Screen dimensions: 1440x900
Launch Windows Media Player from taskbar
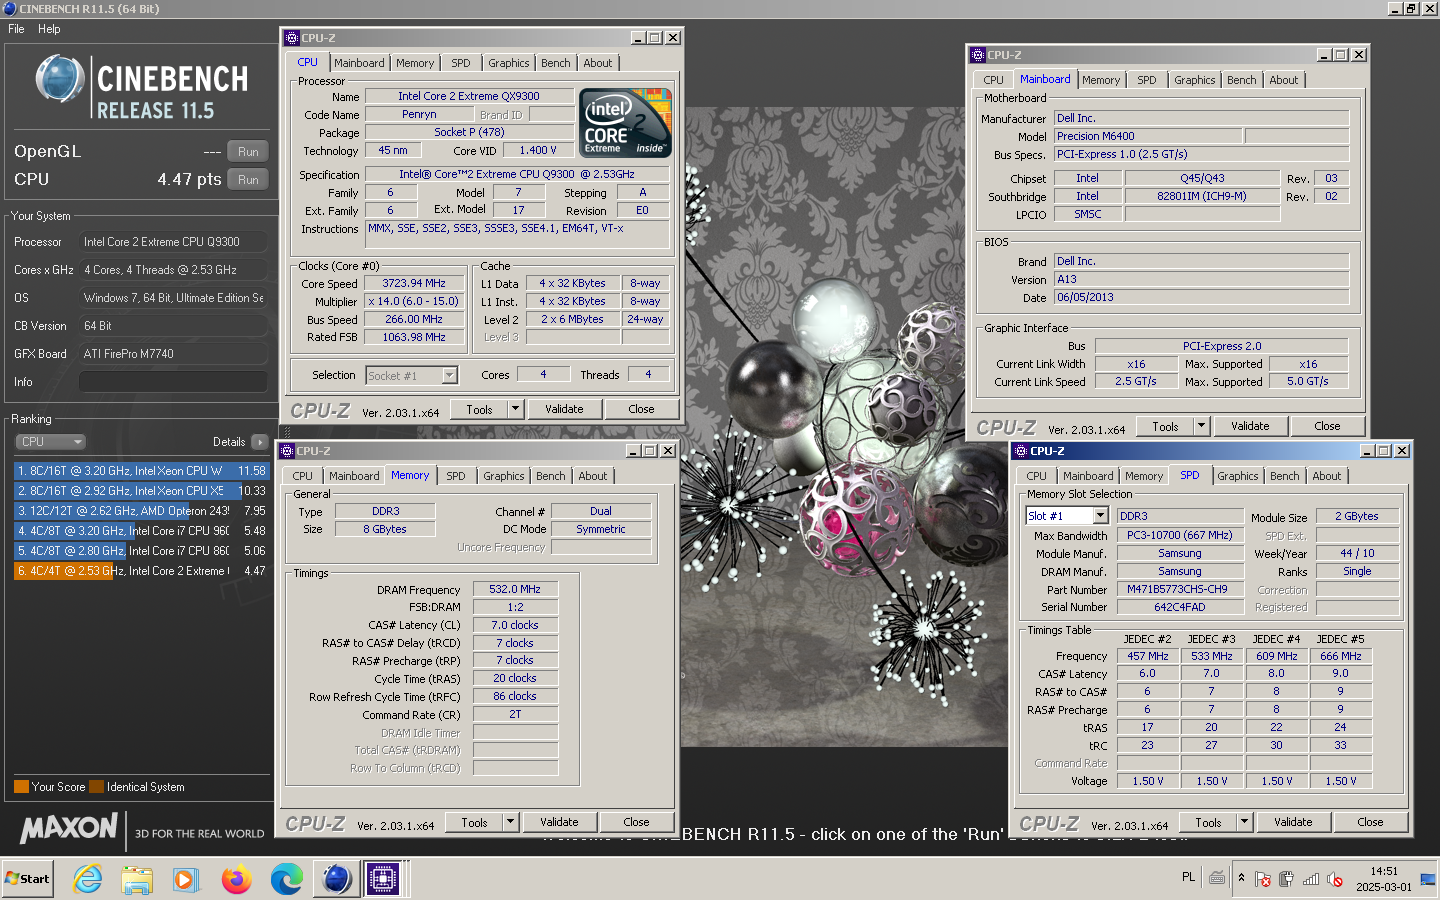[x=186, y=880]
